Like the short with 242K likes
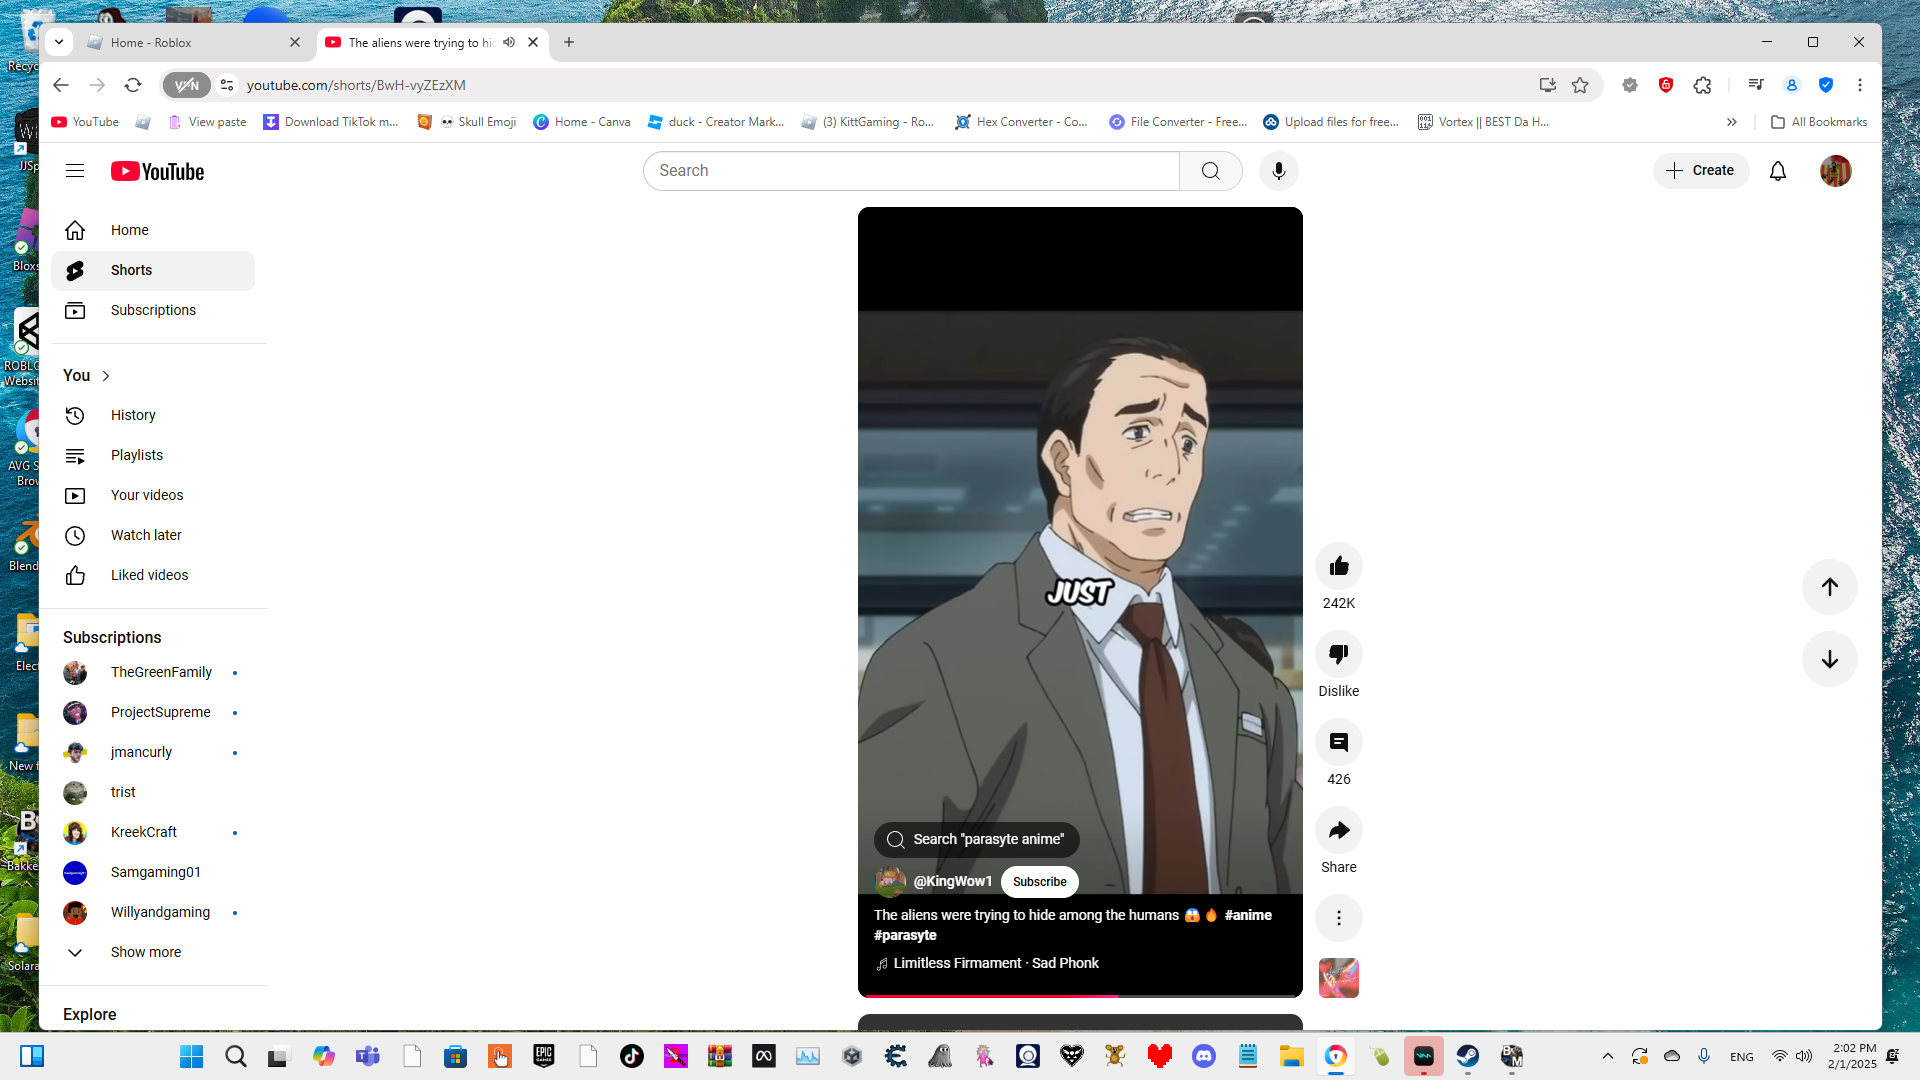This screenshot has height=1080, width=1920. (x=1338, y=567)
